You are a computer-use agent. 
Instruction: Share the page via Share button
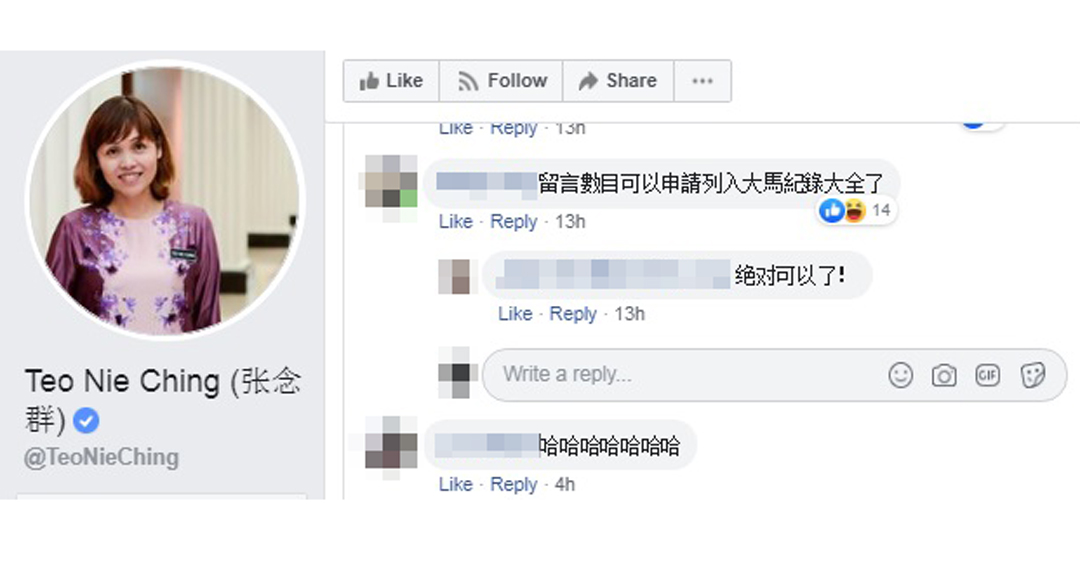(618, 81)
